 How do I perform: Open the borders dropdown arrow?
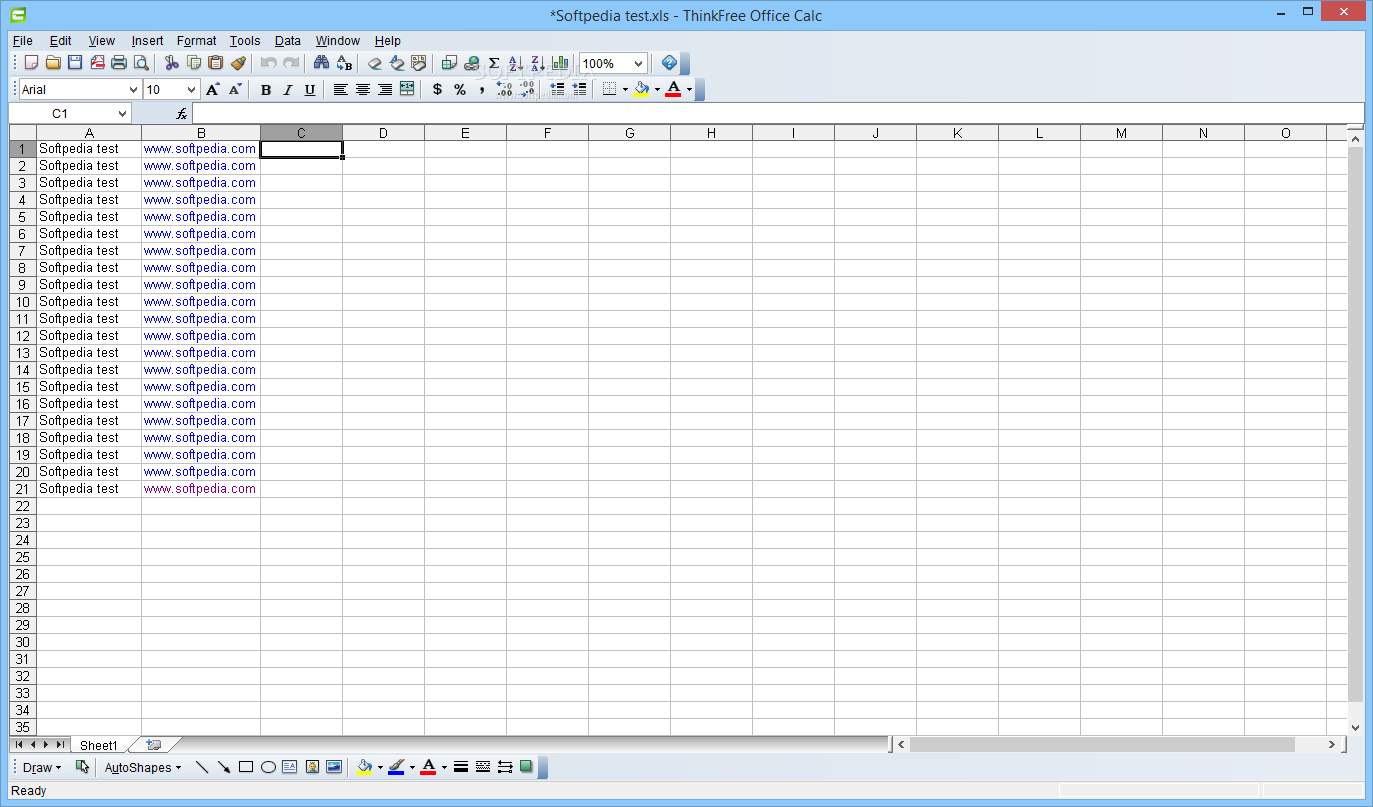pyautogui.click(x=625, y=89)
